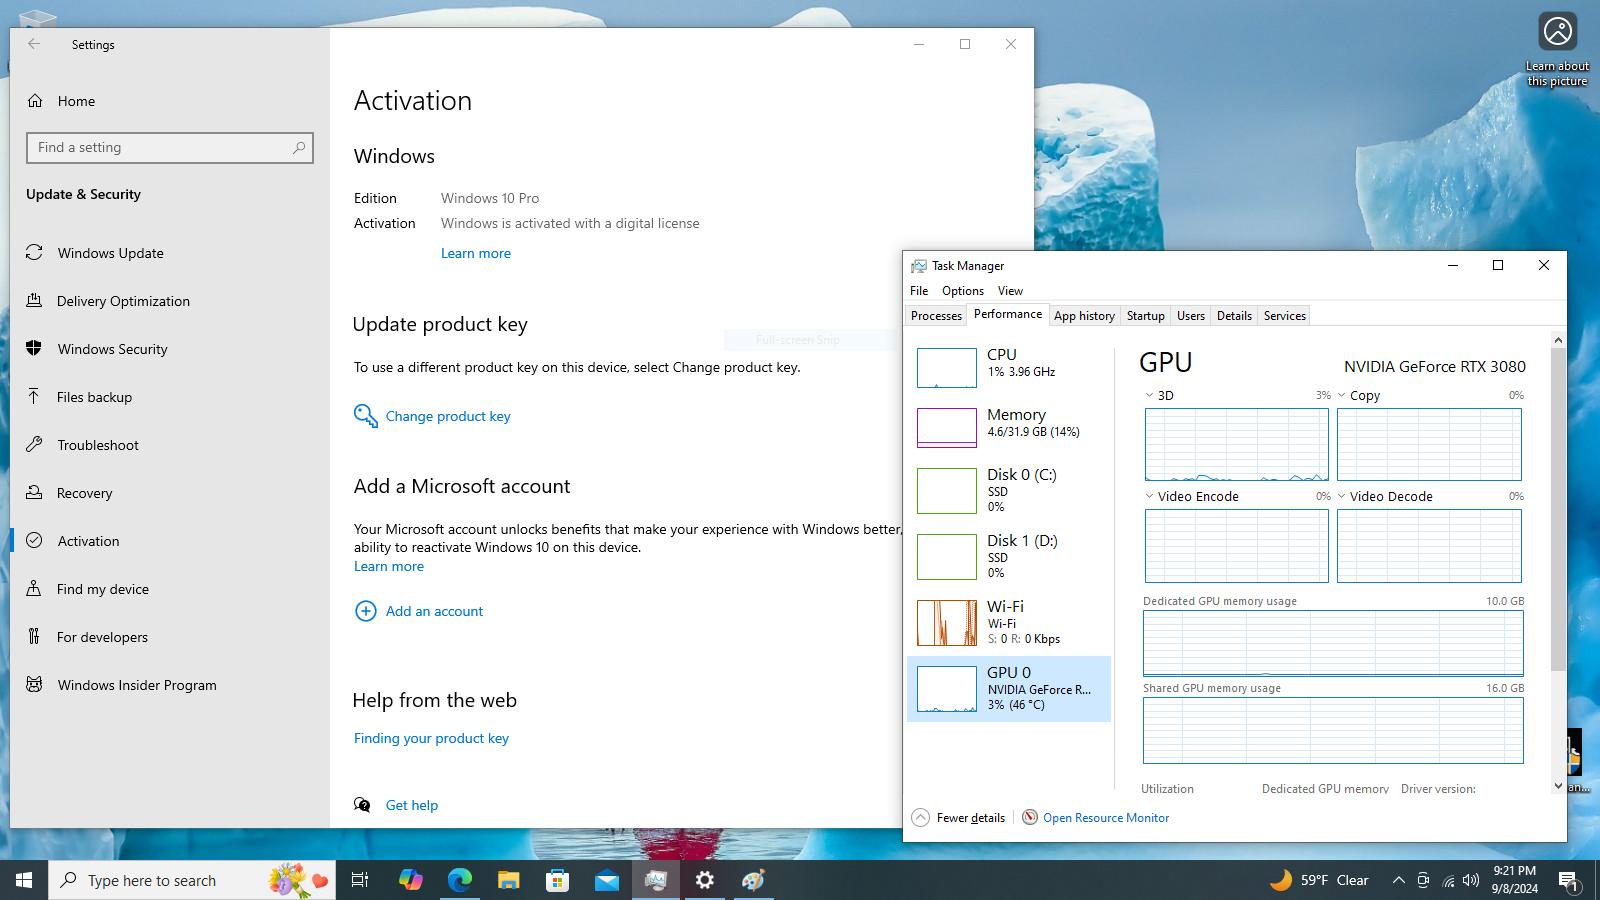This screenshot has height=900, width=1600.
Task: Click the Get help link
Action: pyautogui.click(x=412, y=805)
